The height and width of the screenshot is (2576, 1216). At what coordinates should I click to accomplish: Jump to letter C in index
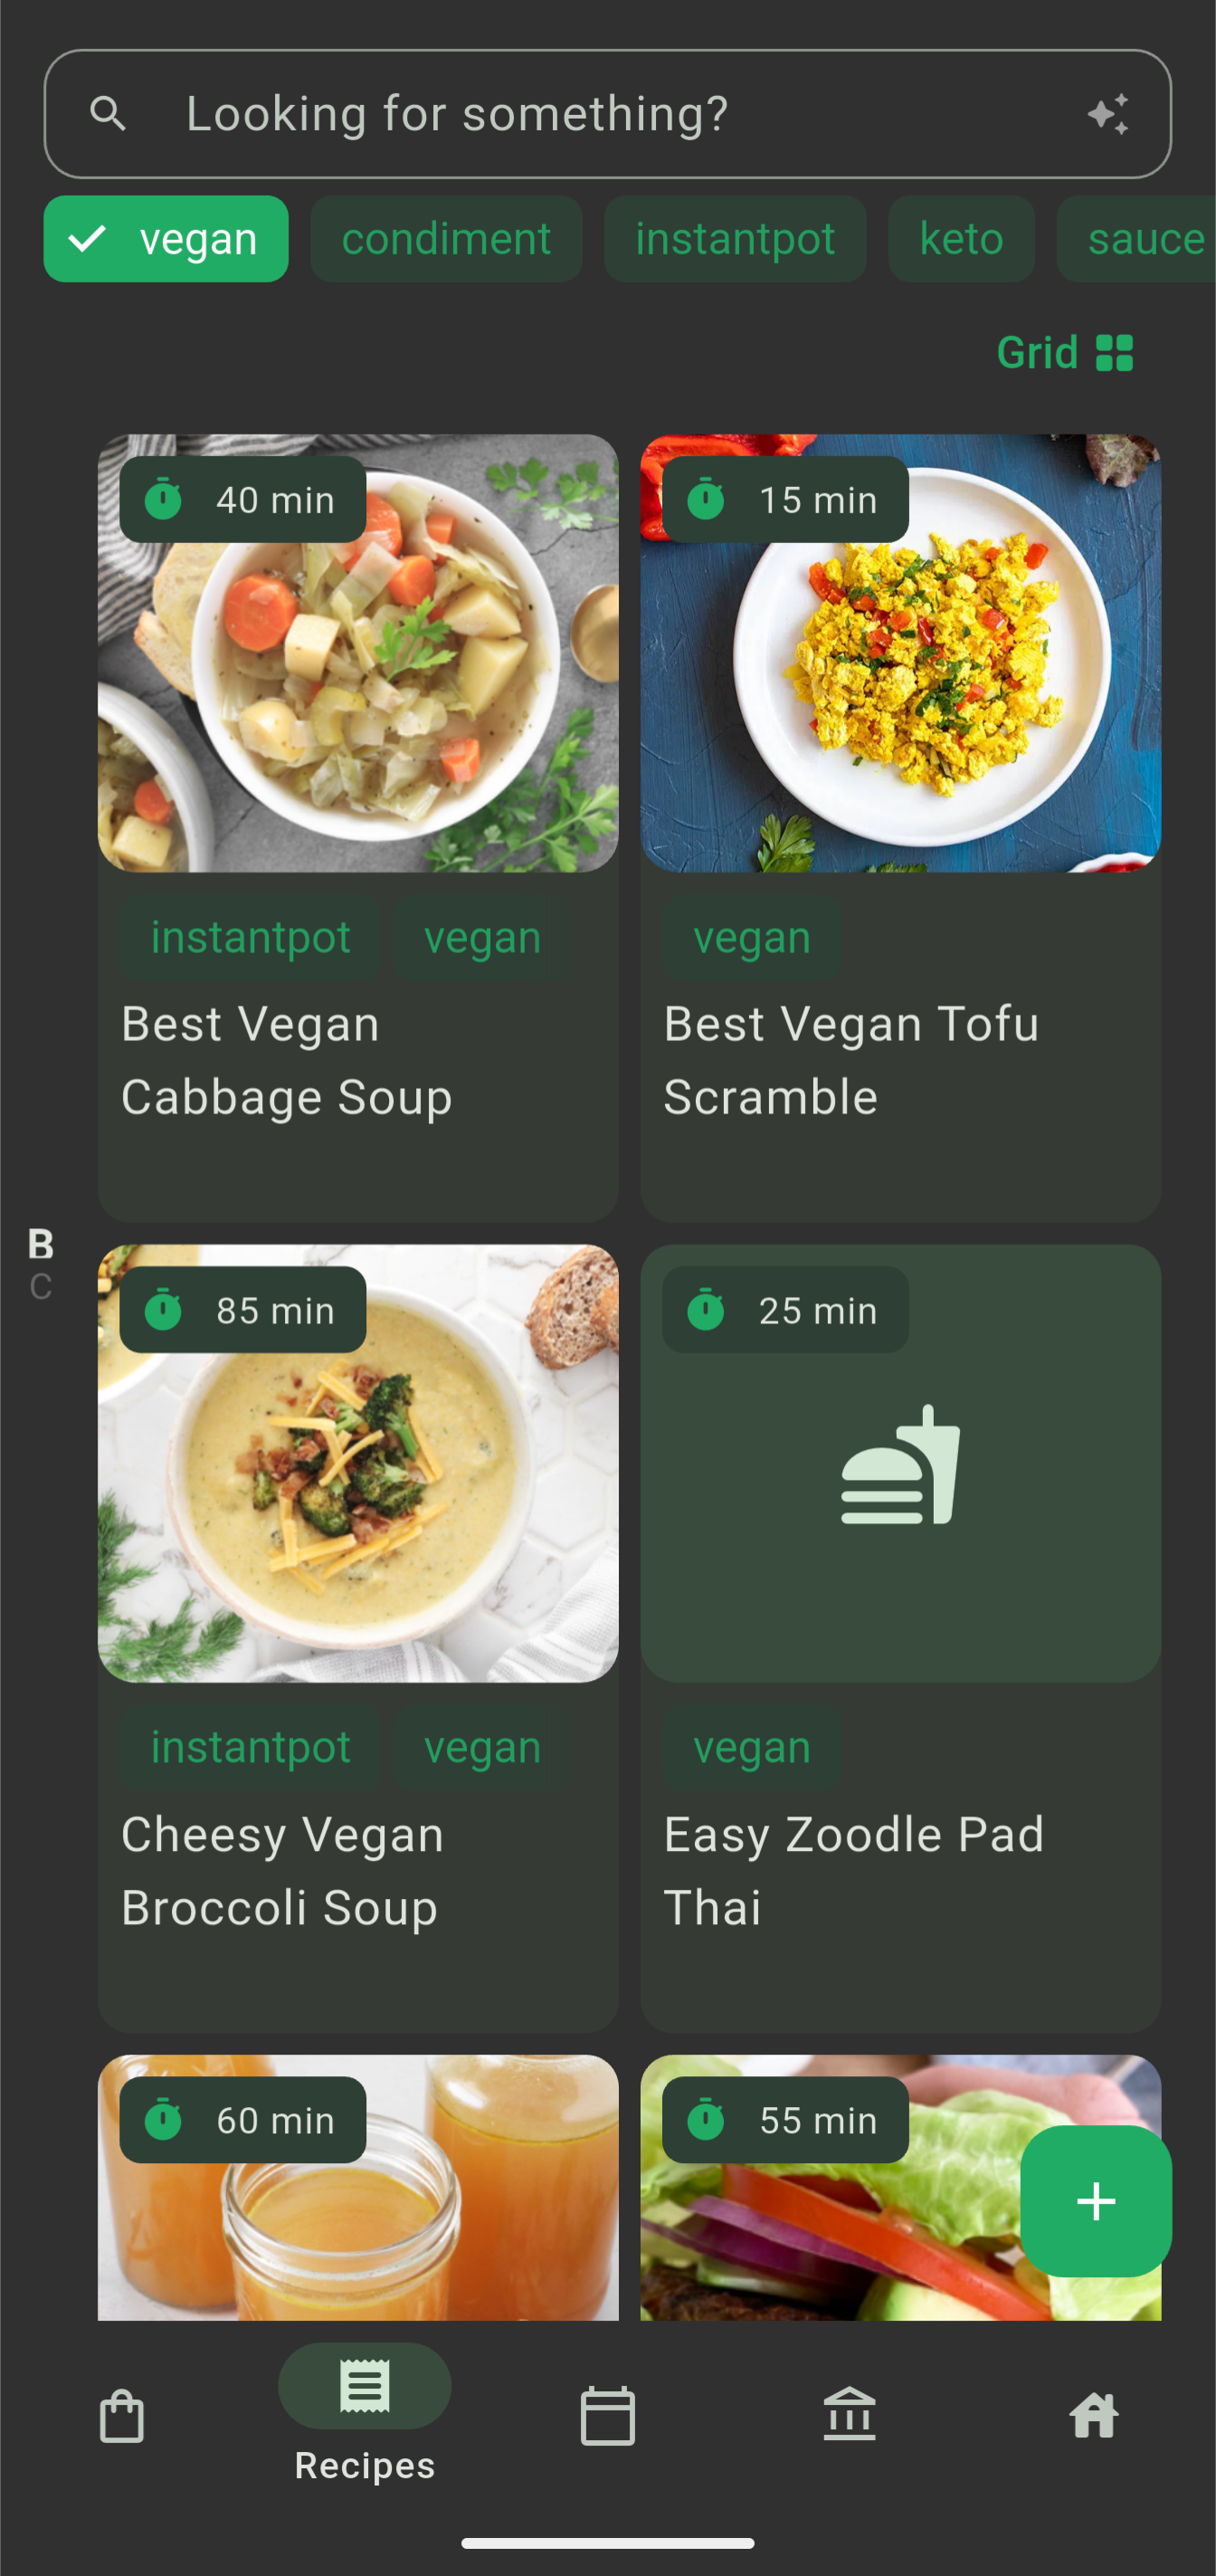coord(40,1286)
